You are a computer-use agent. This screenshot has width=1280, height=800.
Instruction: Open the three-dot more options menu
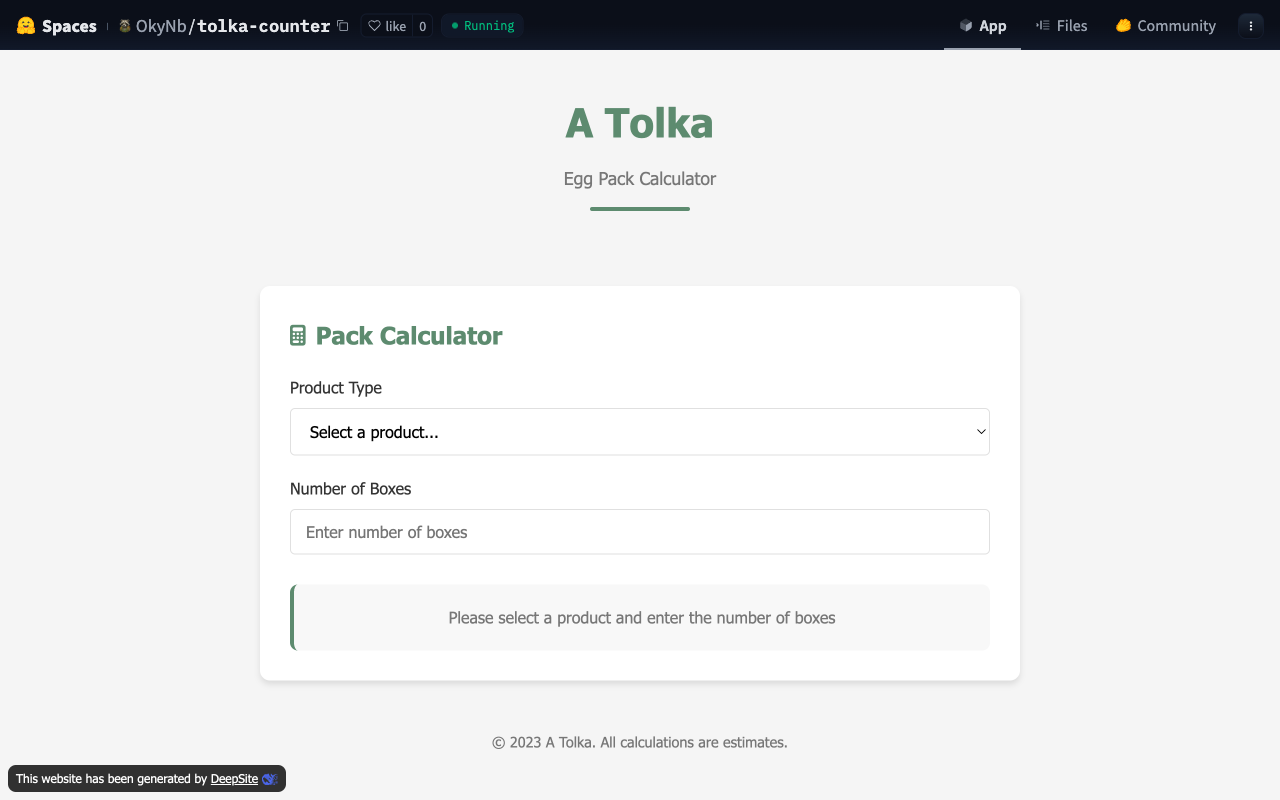tap(1251, 26)
